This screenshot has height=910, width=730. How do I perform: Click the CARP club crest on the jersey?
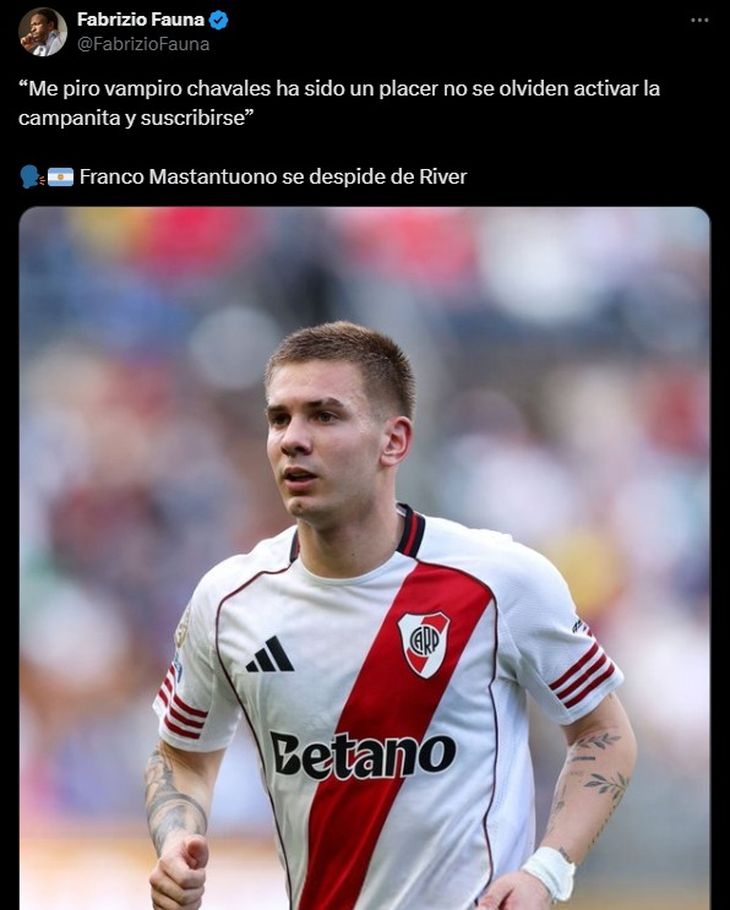424,644
